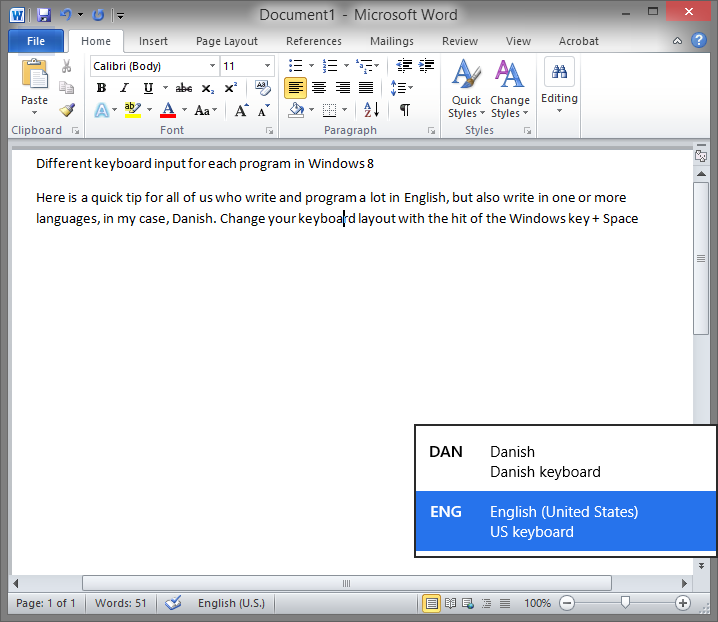Click the Sort A-Z icon
Viewport: 718px width, 622px height.
point(371,110)
